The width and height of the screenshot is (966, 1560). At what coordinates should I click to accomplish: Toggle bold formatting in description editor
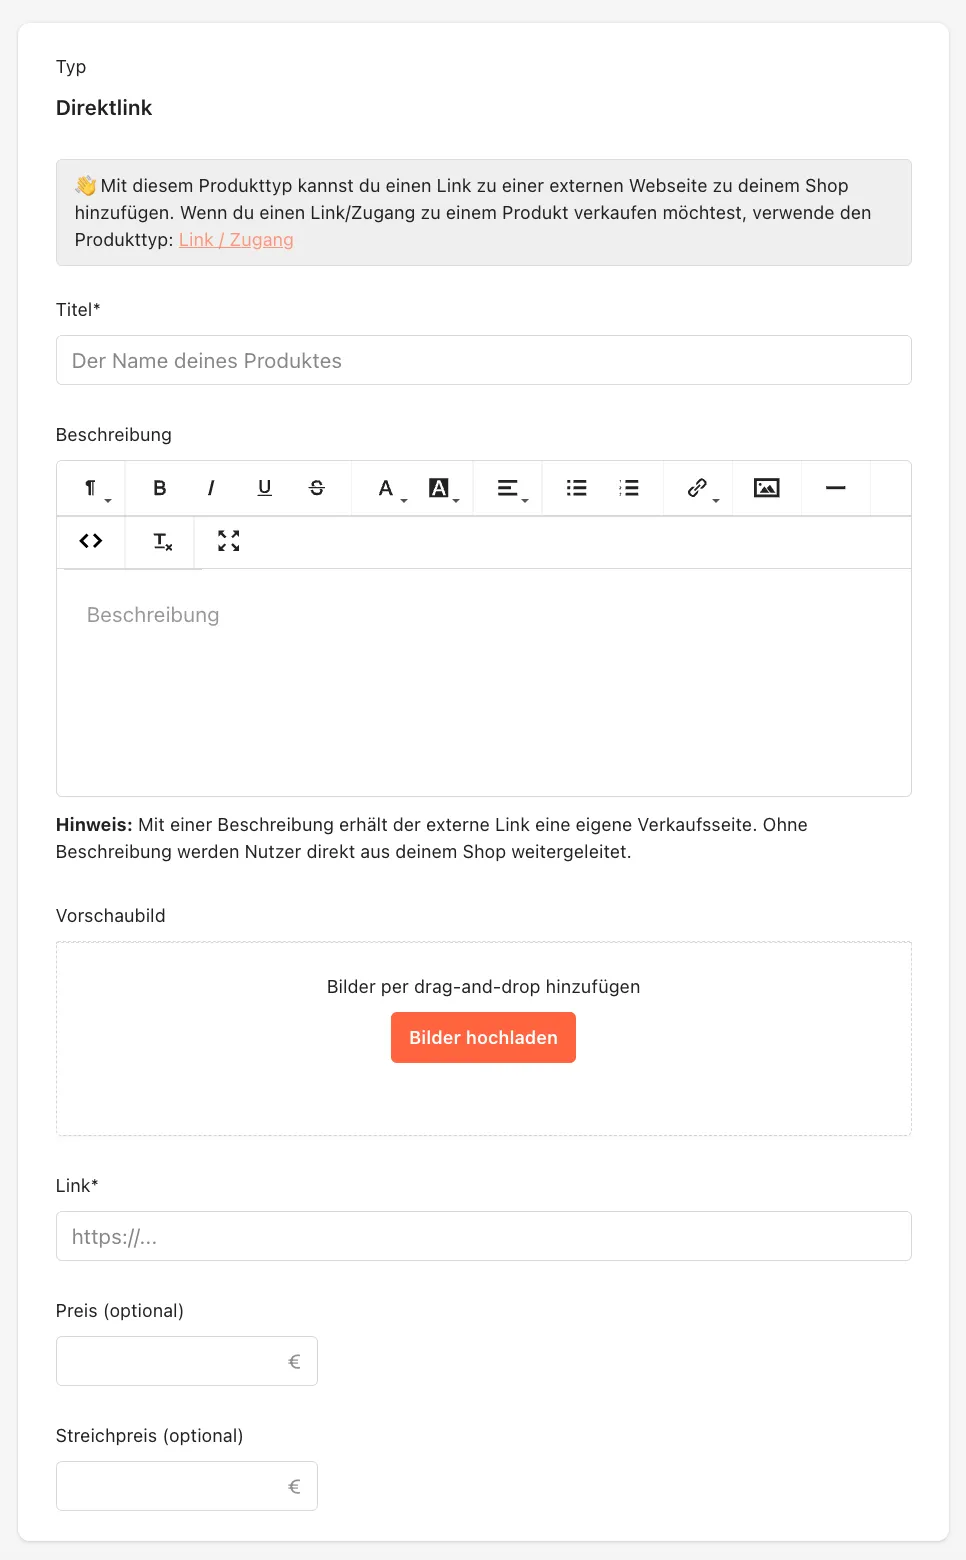tap(159, 488)
